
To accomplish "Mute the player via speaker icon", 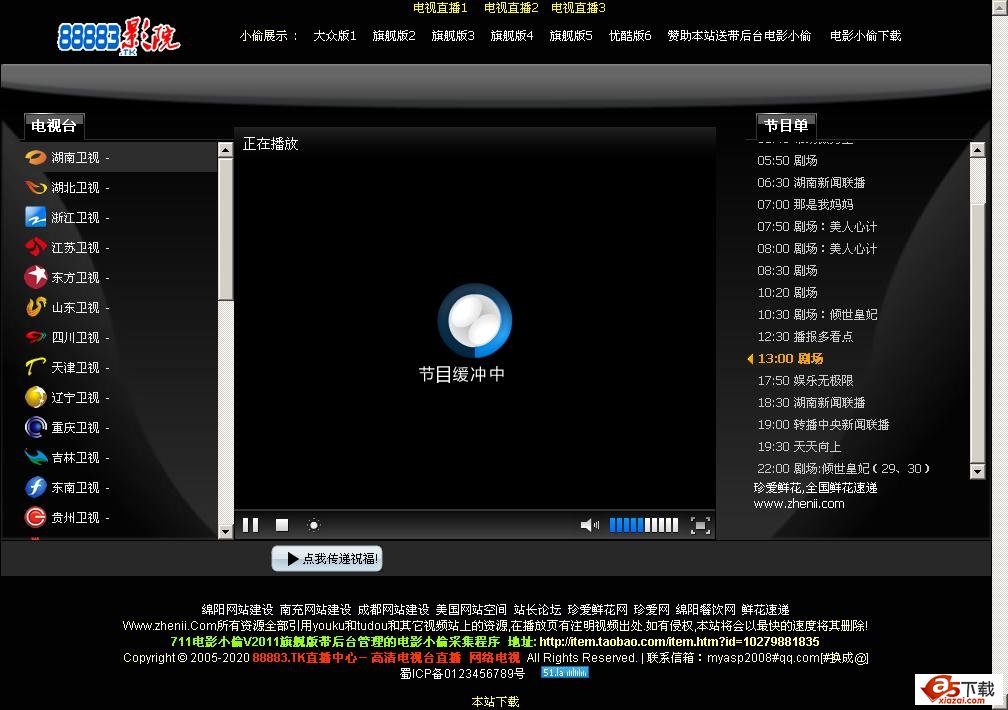I will (x=589, y=525).
